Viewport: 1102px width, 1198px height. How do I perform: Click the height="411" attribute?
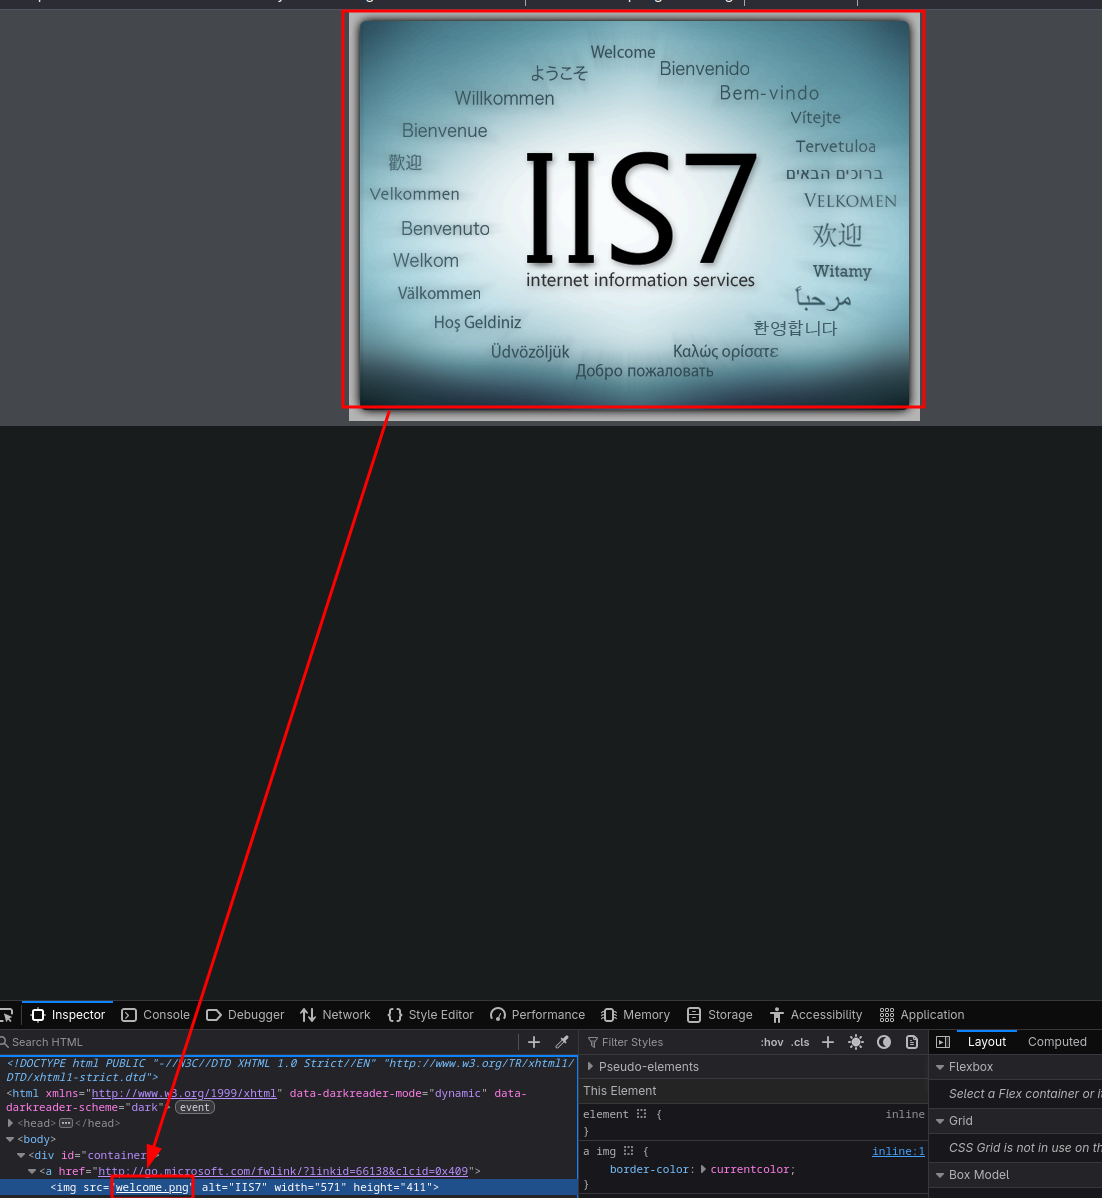point(393,1187)
